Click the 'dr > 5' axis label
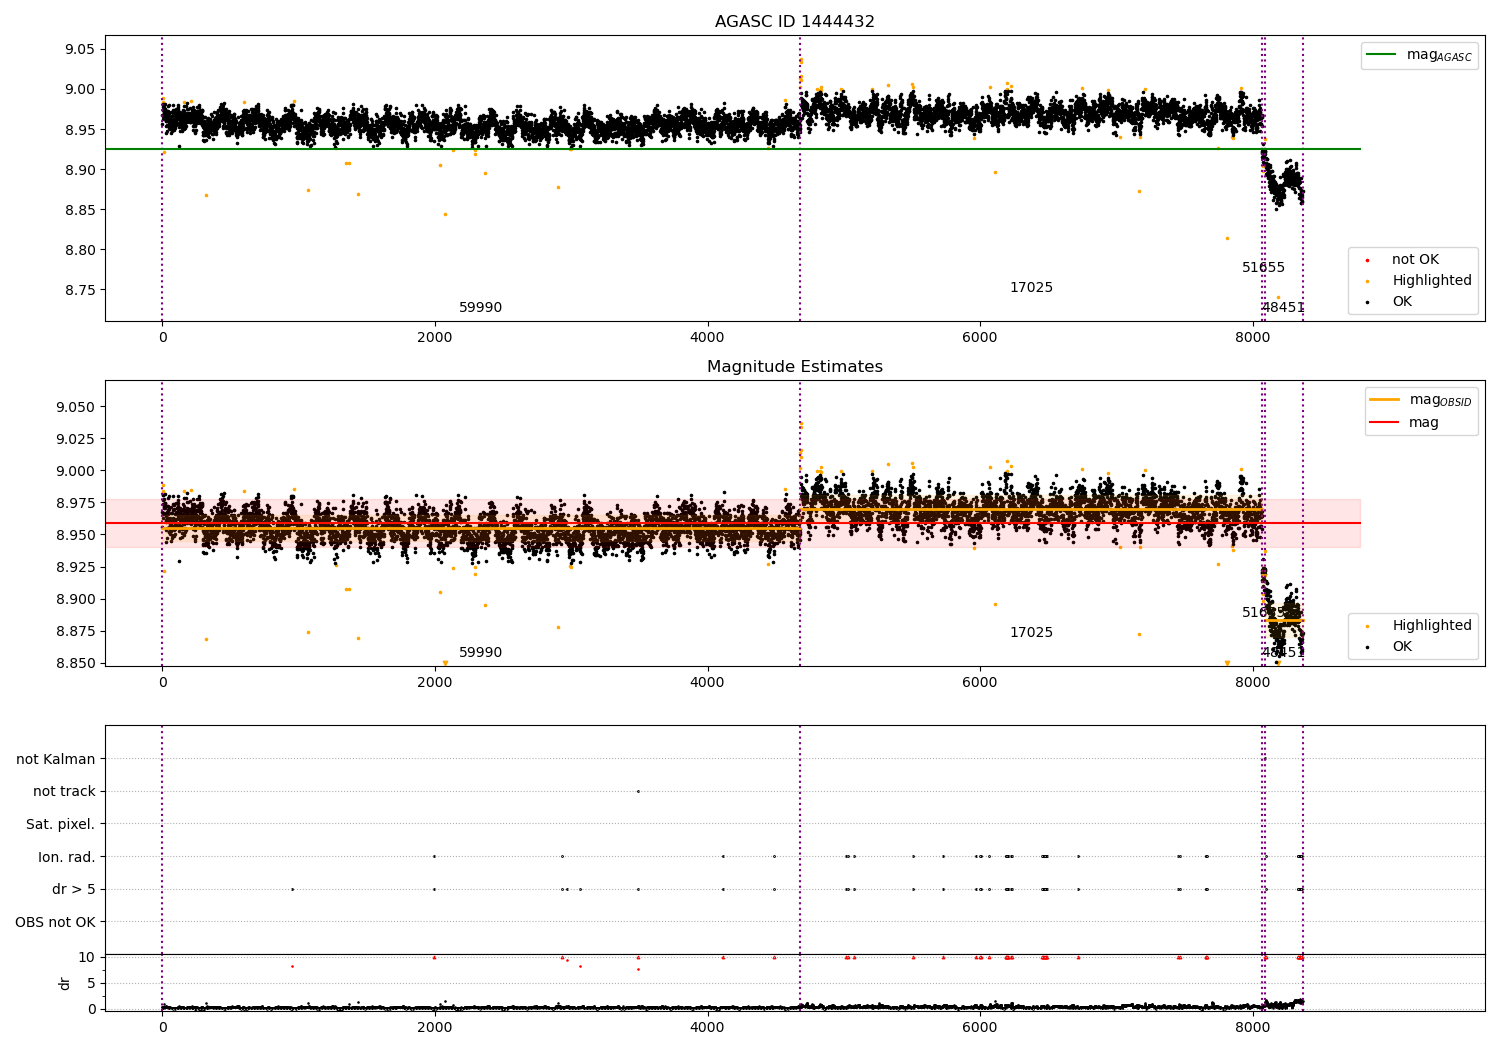The width and height of the screenshot is (1500, 1050). [74, 890]
